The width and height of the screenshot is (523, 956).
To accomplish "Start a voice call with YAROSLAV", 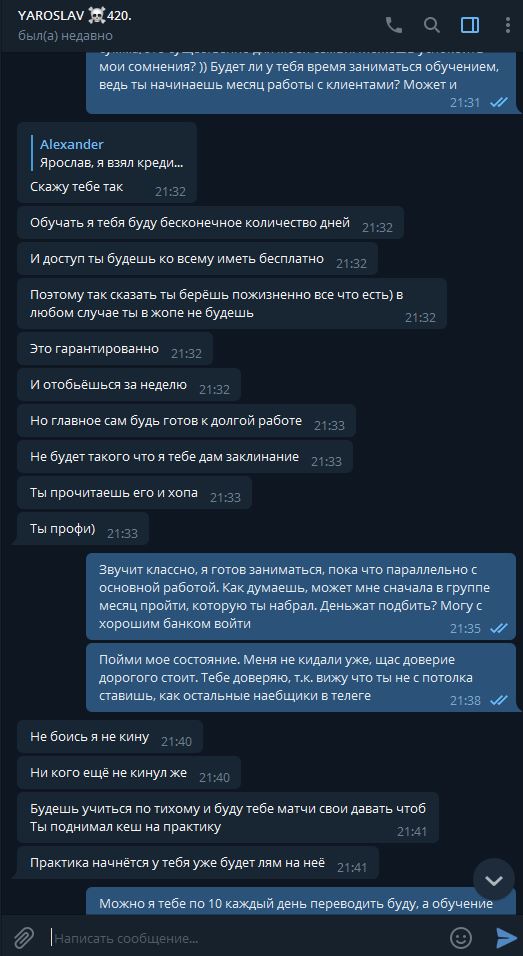I will click(x=394, y=25).
